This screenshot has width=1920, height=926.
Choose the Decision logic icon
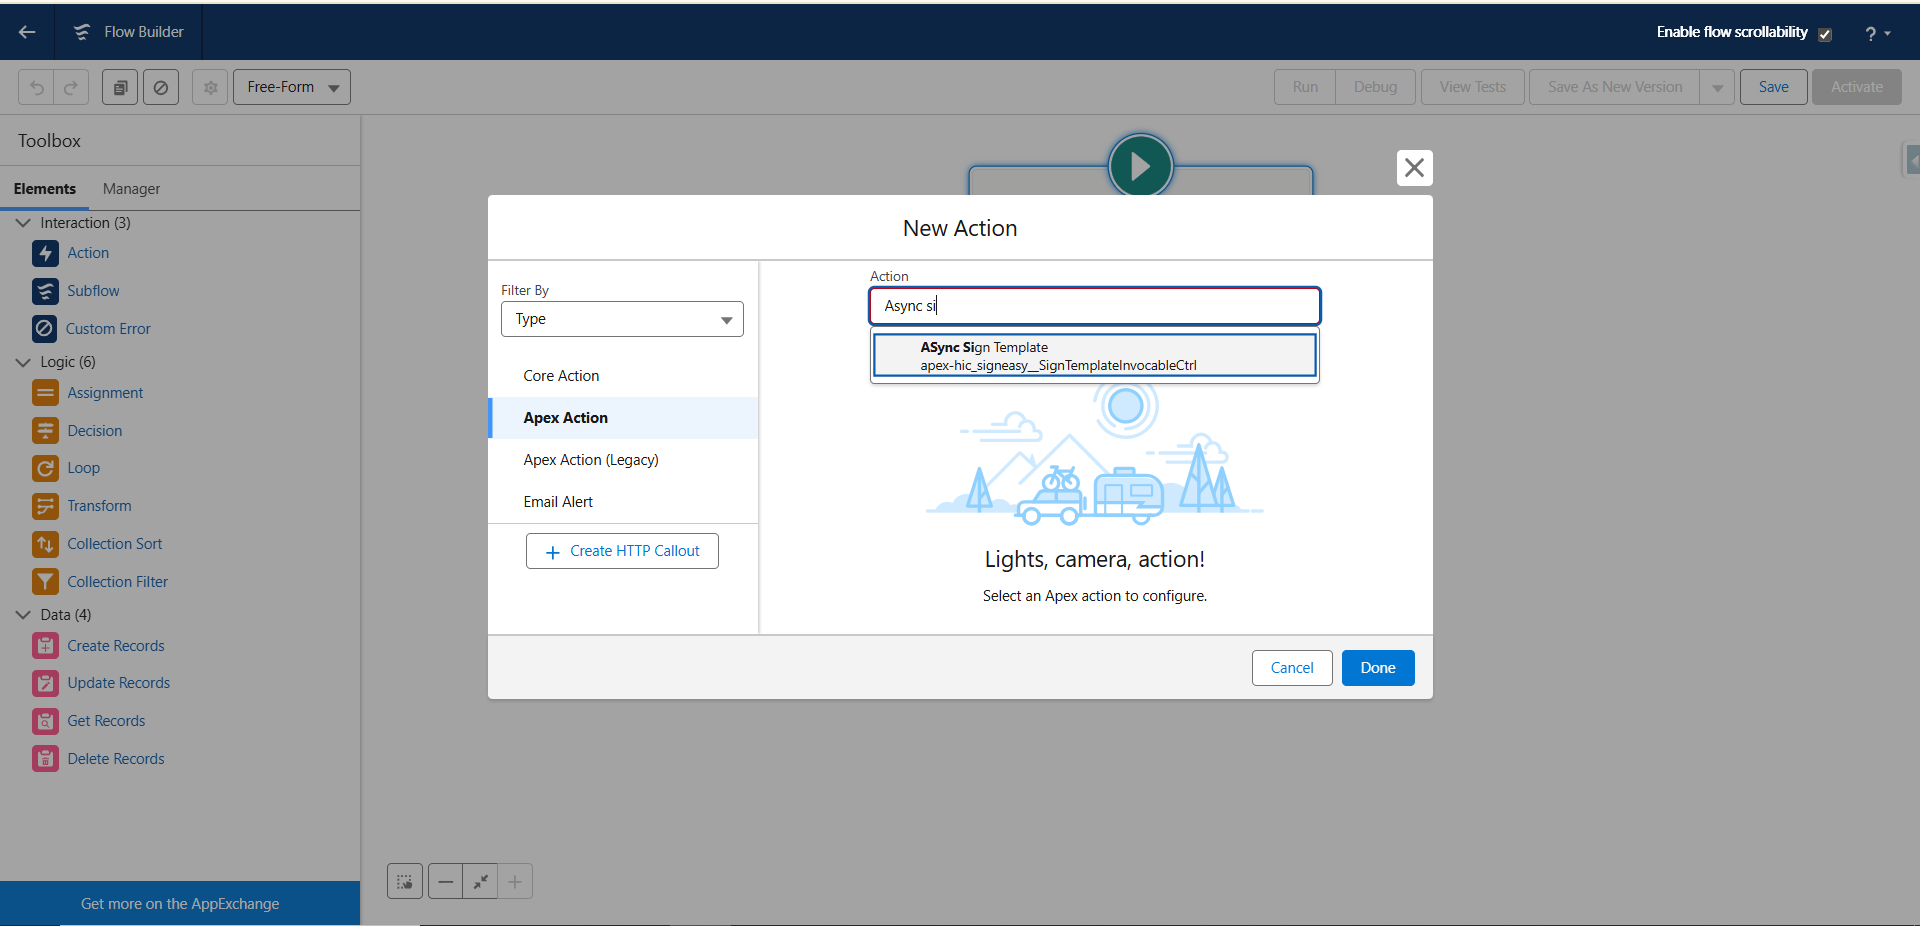pyautogui.click(x=45, y=431)
